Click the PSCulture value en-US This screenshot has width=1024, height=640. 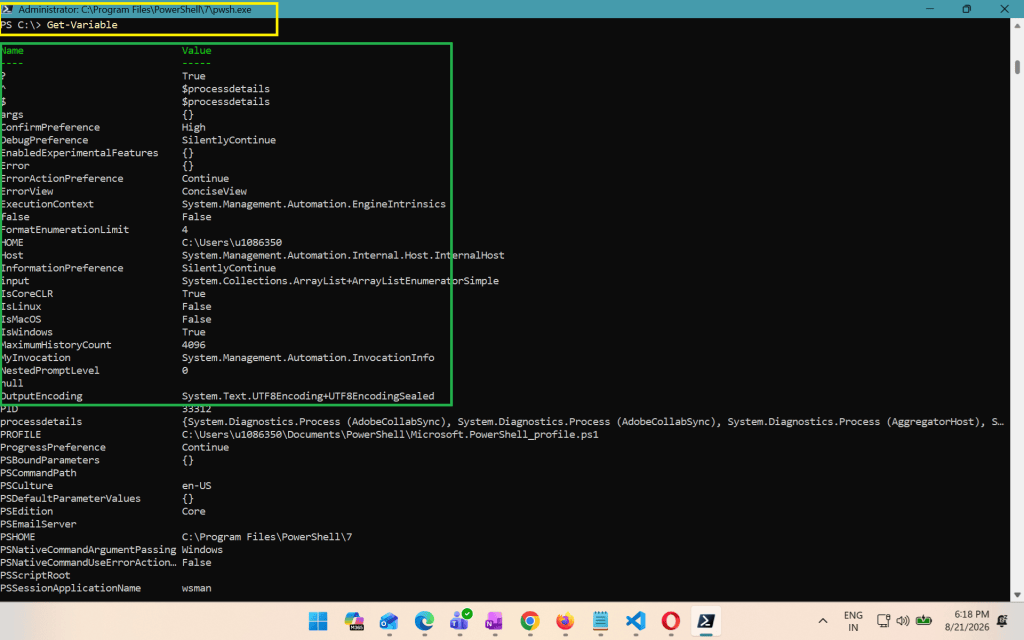pos(197,485)
